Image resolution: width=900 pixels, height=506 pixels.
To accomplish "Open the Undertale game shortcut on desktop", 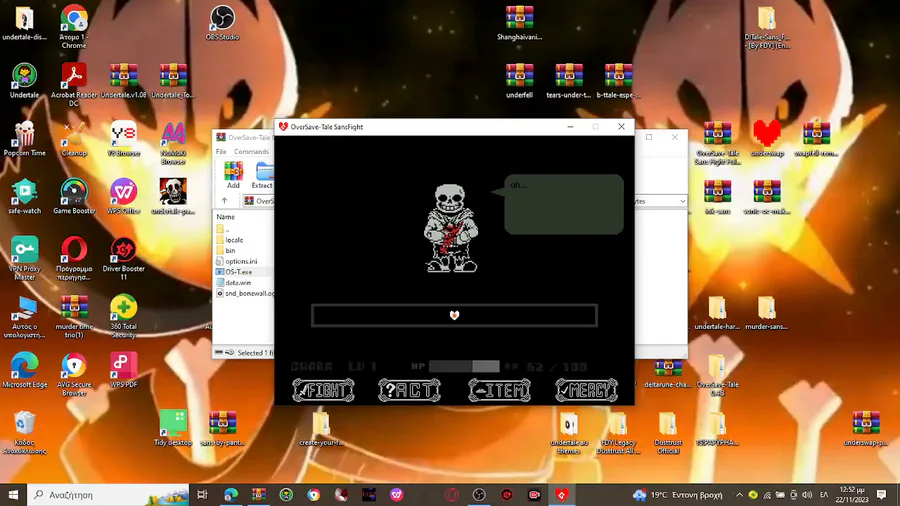I will [24, 81].
